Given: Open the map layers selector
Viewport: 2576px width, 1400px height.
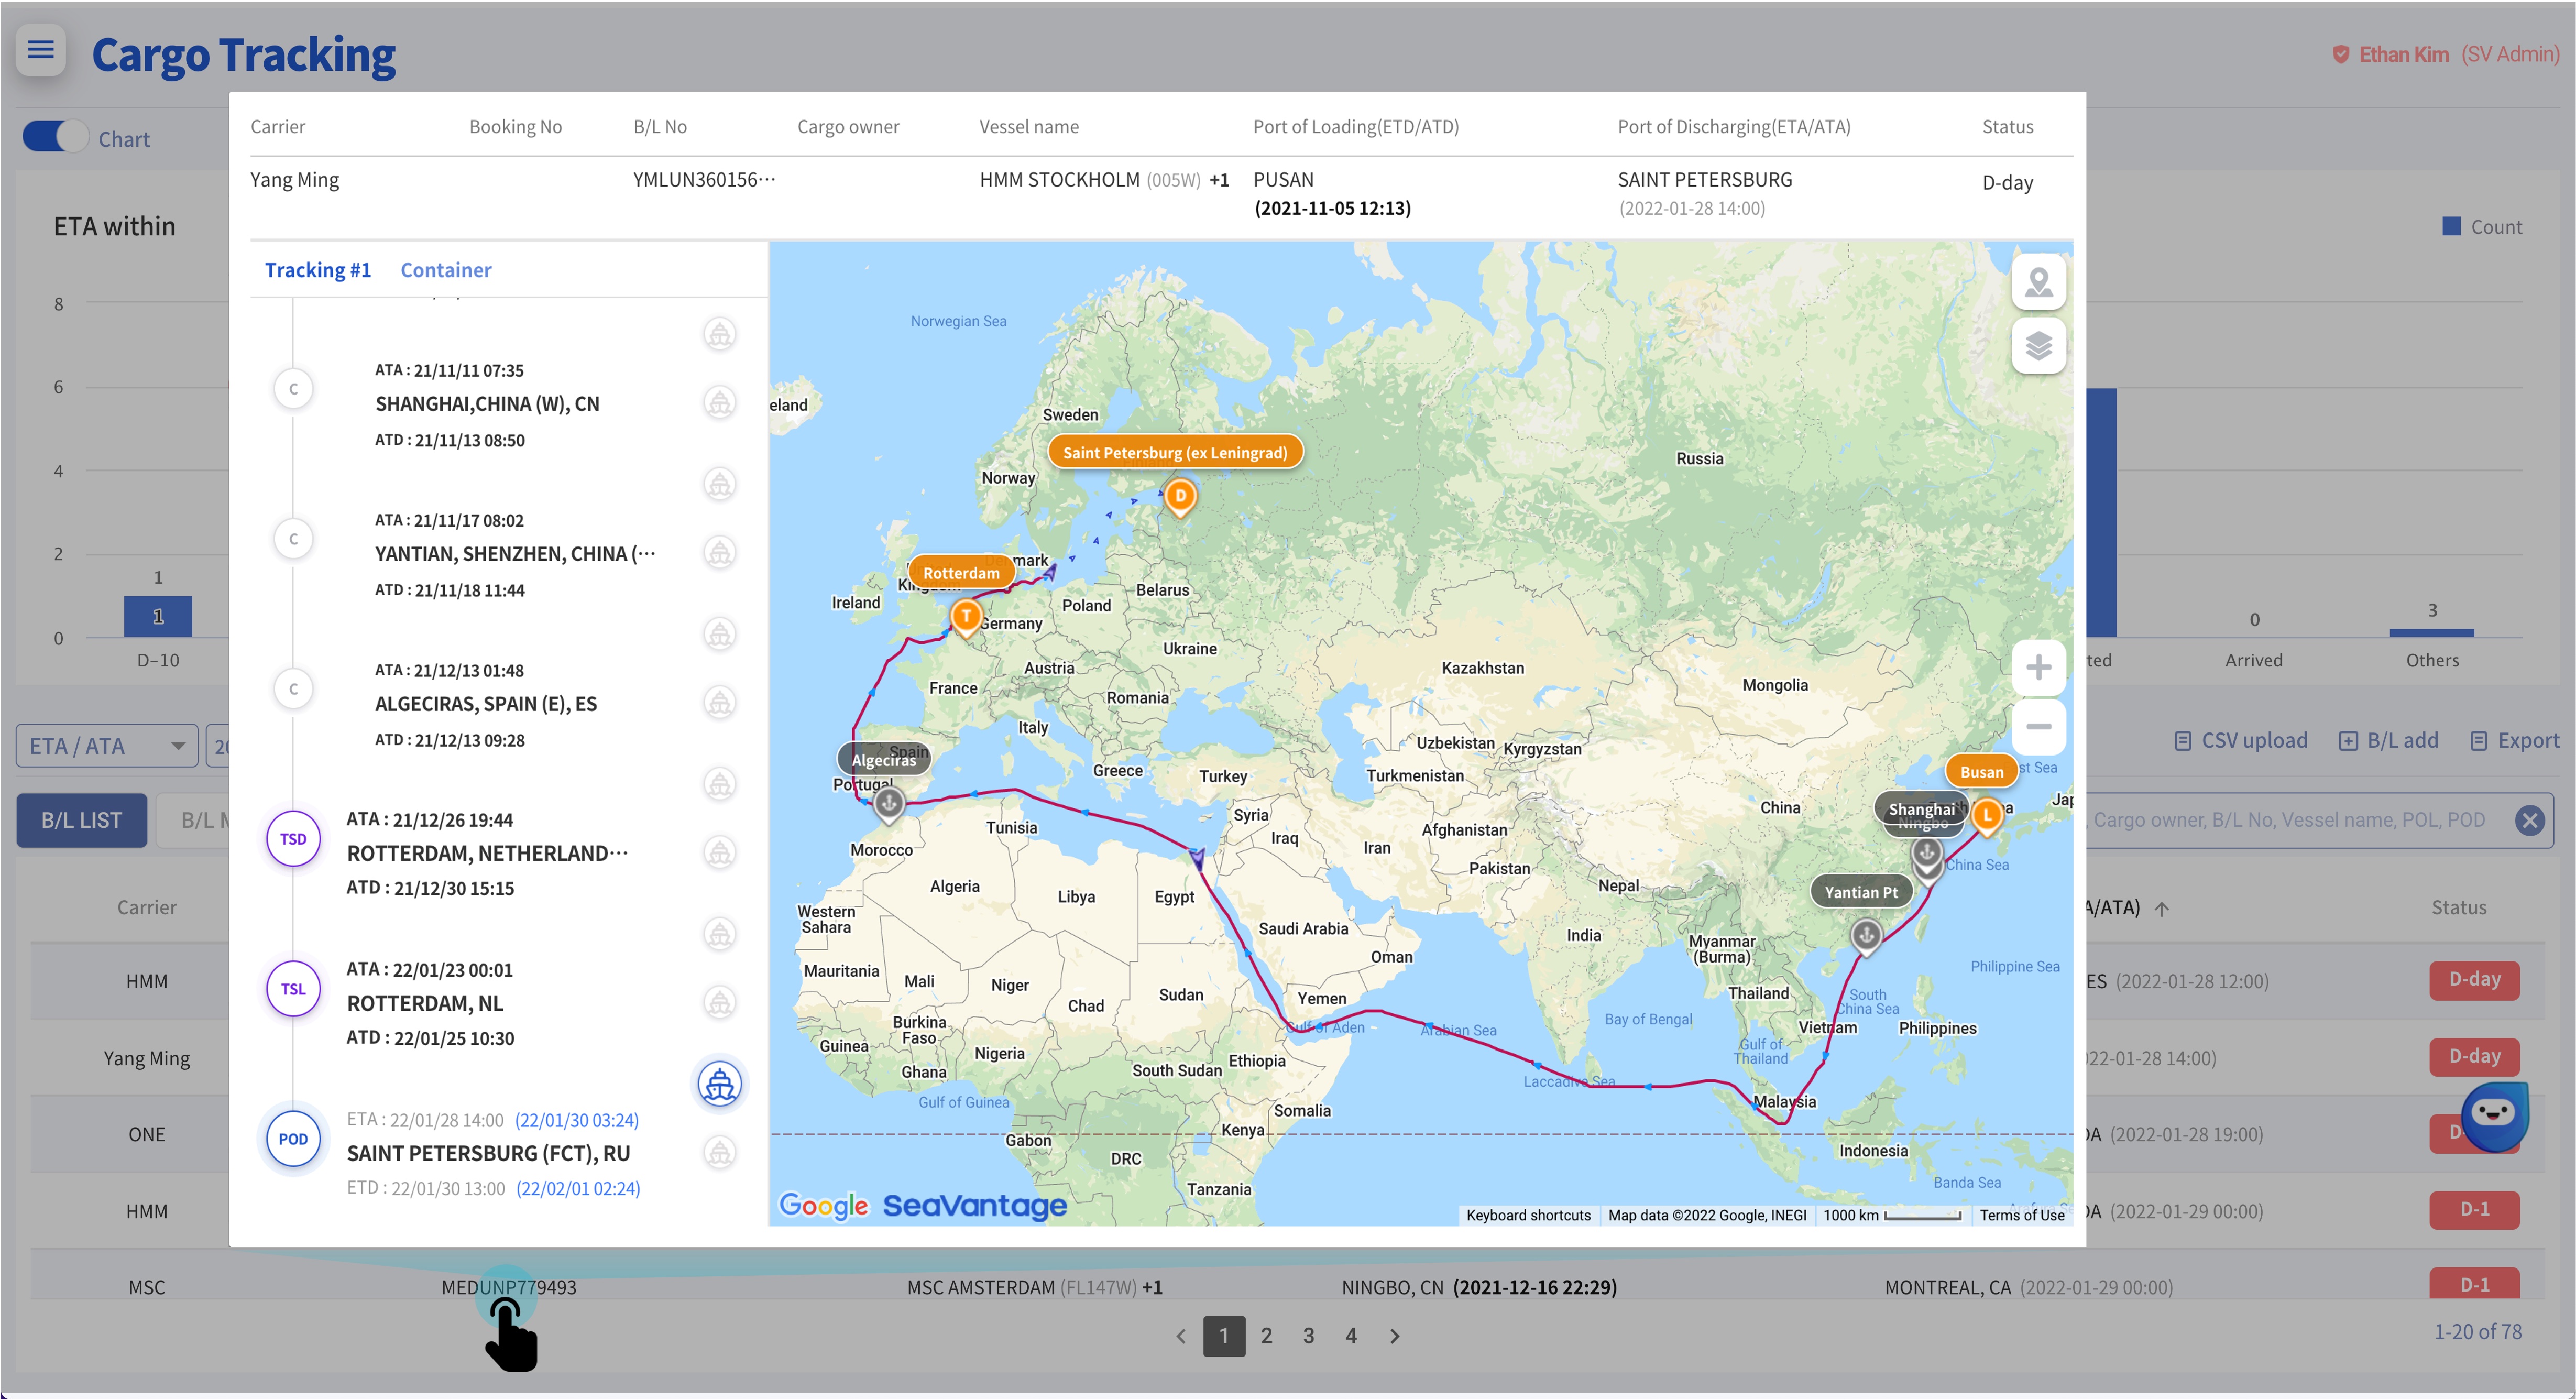Looking at the screenshot, I should pyautogui.click(x=2038, y=346).
